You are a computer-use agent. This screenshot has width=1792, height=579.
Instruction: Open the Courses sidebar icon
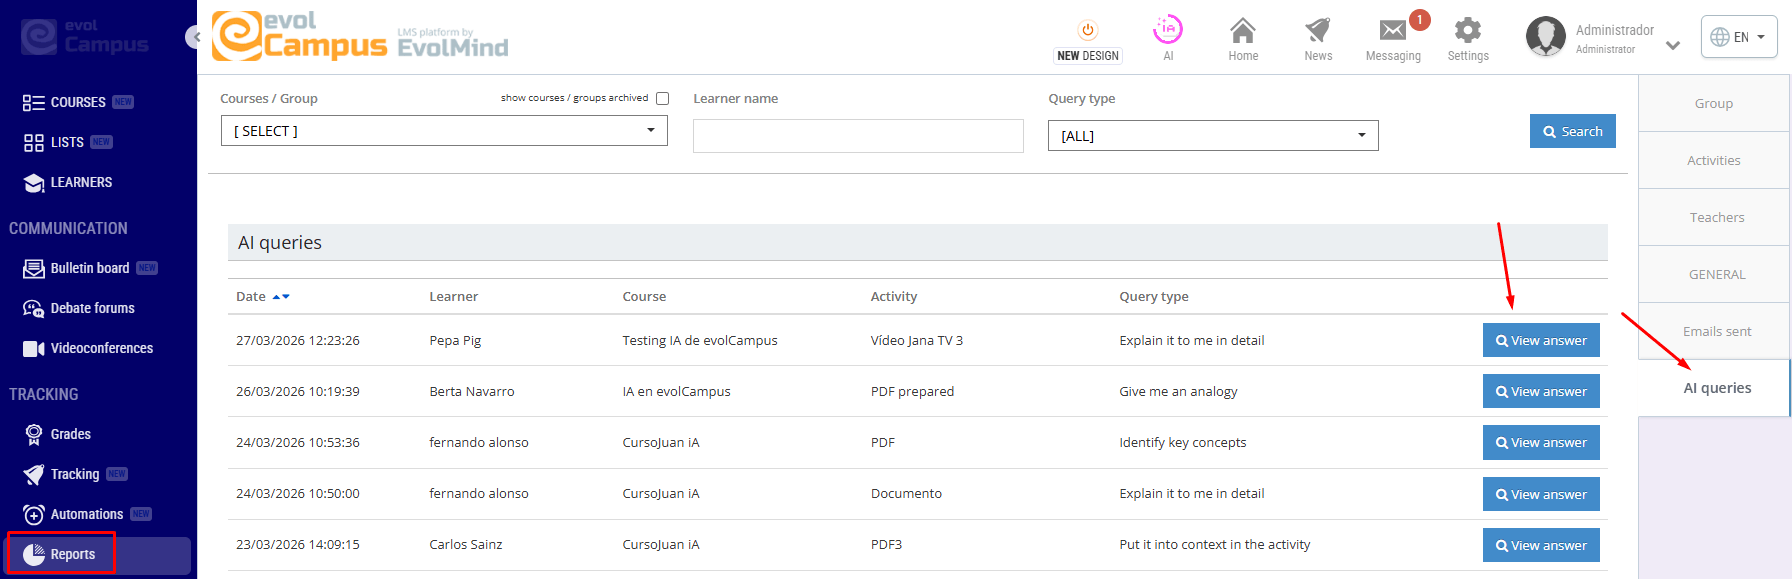click(x=34, y=102)
